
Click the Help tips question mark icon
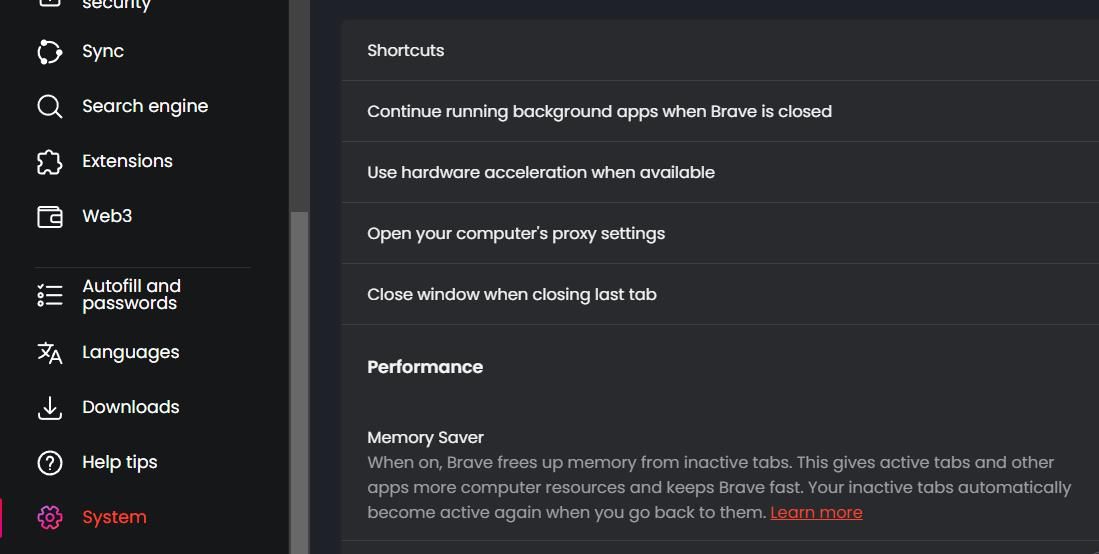click(50, 463)
